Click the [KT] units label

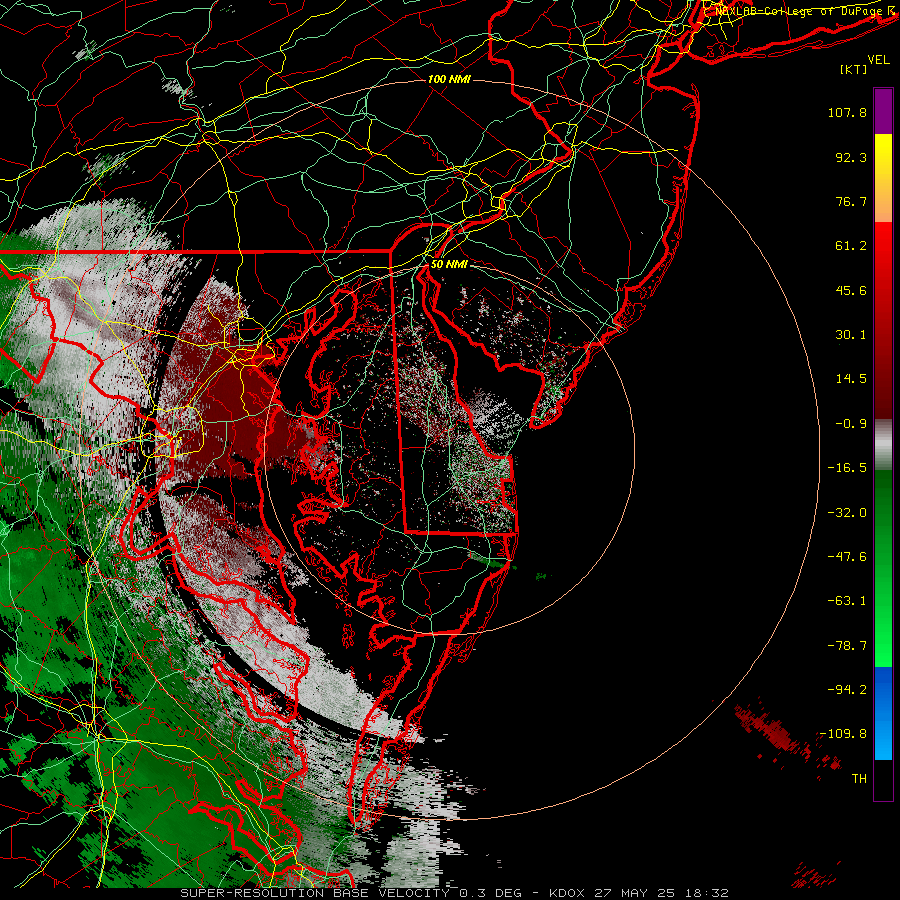tap(854, 69)
